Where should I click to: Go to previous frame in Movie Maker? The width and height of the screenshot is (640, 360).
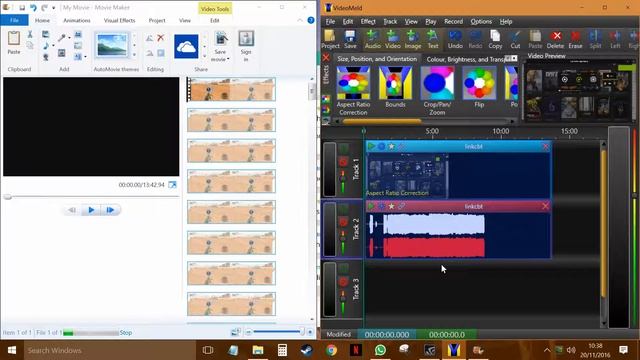72,210
